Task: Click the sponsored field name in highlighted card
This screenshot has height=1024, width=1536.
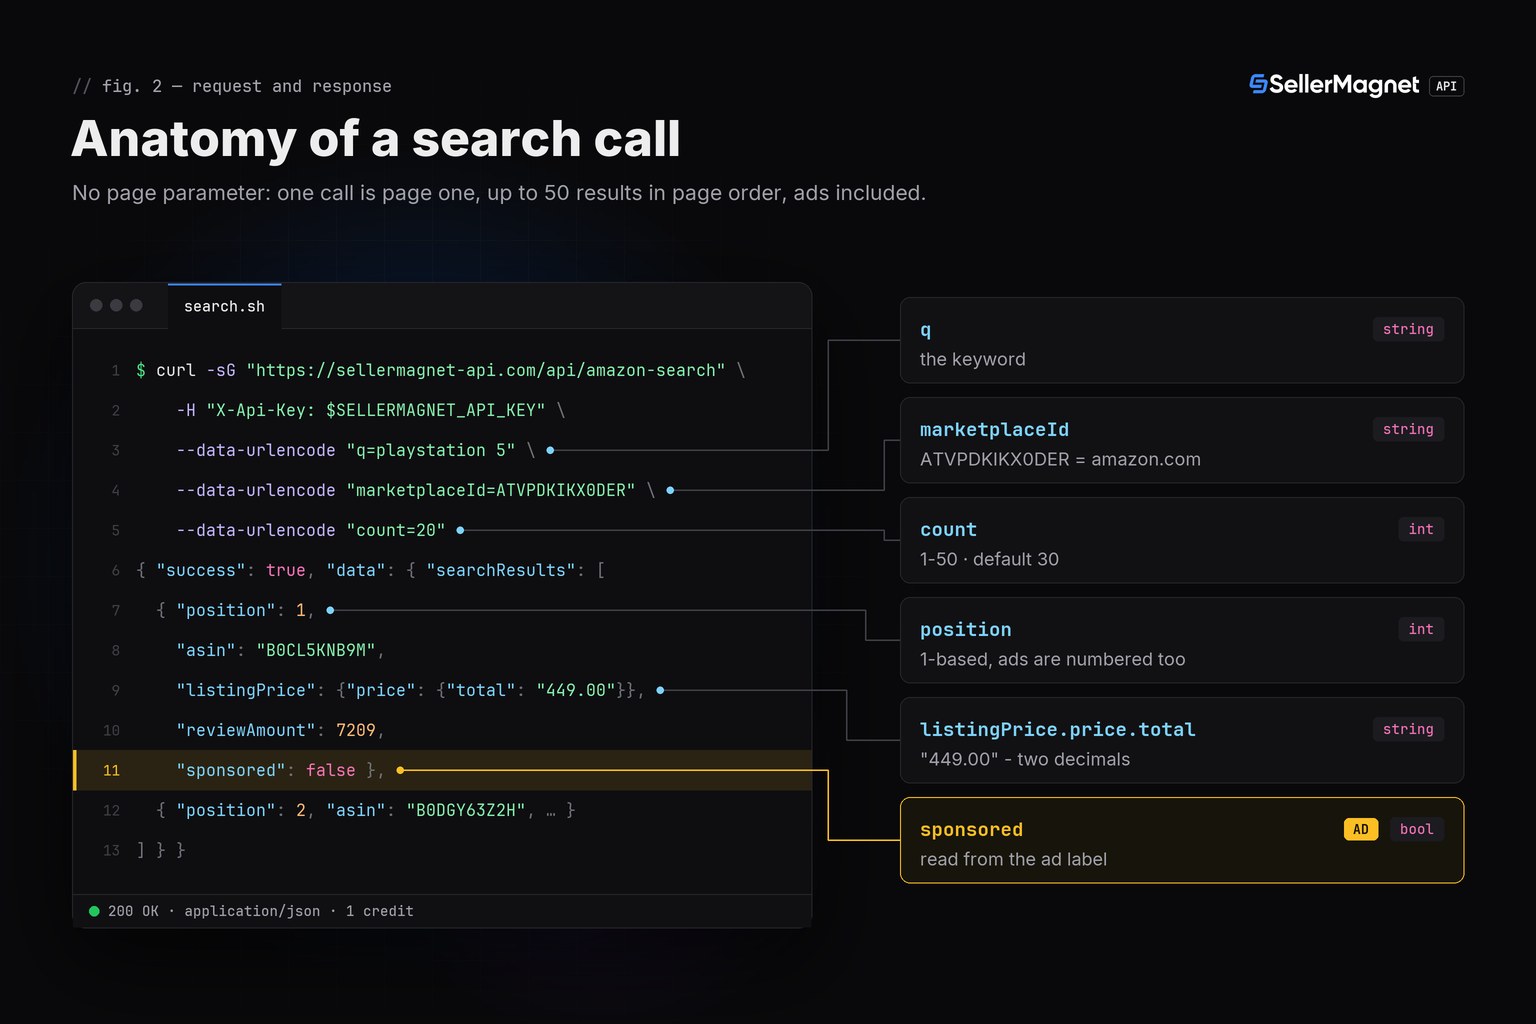Action: [x=971, y=829]
